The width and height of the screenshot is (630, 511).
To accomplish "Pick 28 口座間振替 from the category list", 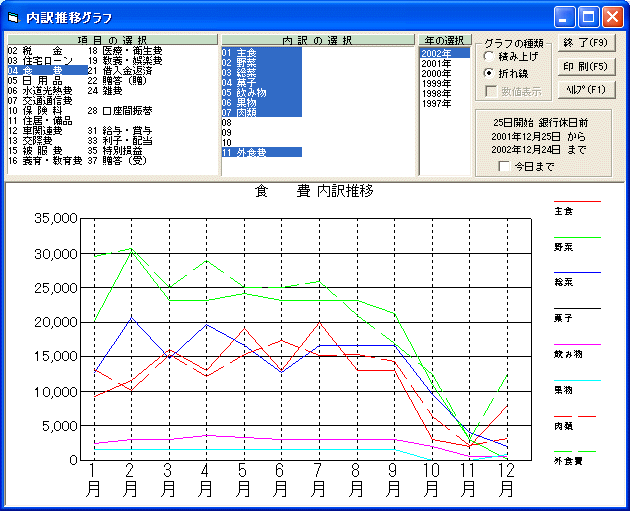I will point(125,110).
